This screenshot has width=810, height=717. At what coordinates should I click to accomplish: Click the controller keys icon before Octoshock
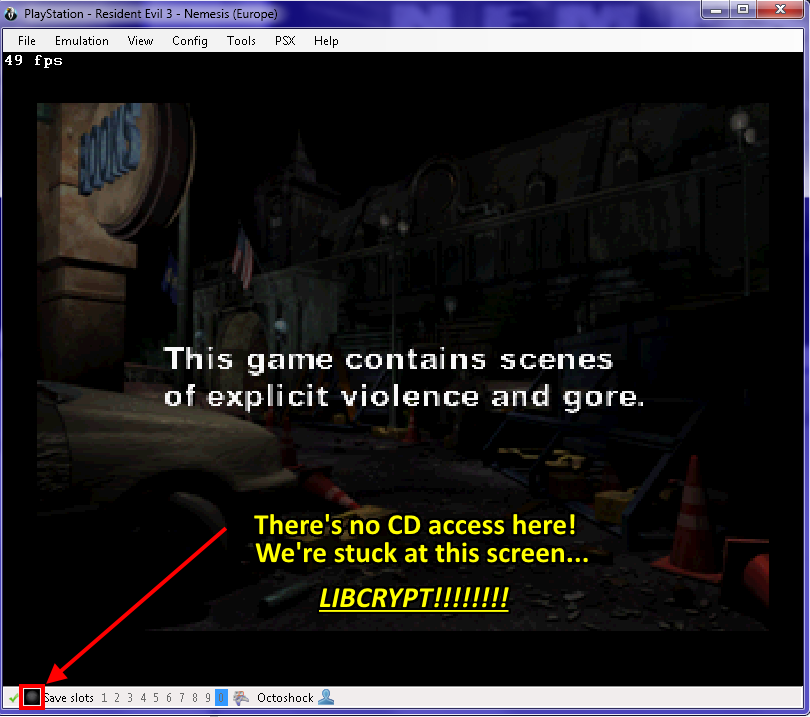(241, 698)
